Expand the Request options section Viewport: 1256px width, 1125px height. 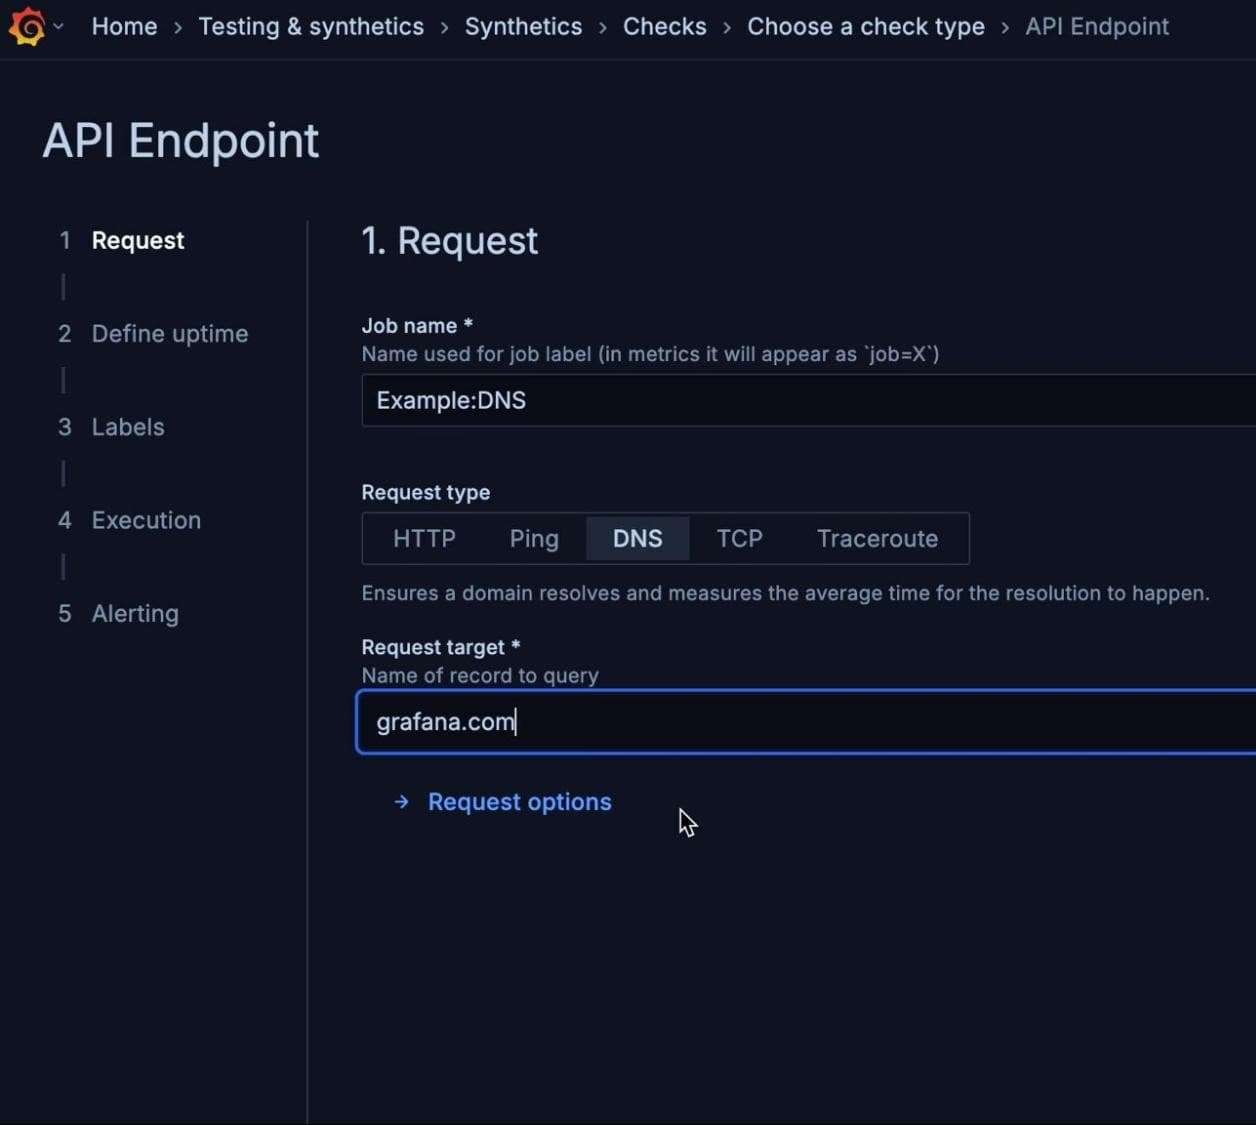click(x=519, y=802)
